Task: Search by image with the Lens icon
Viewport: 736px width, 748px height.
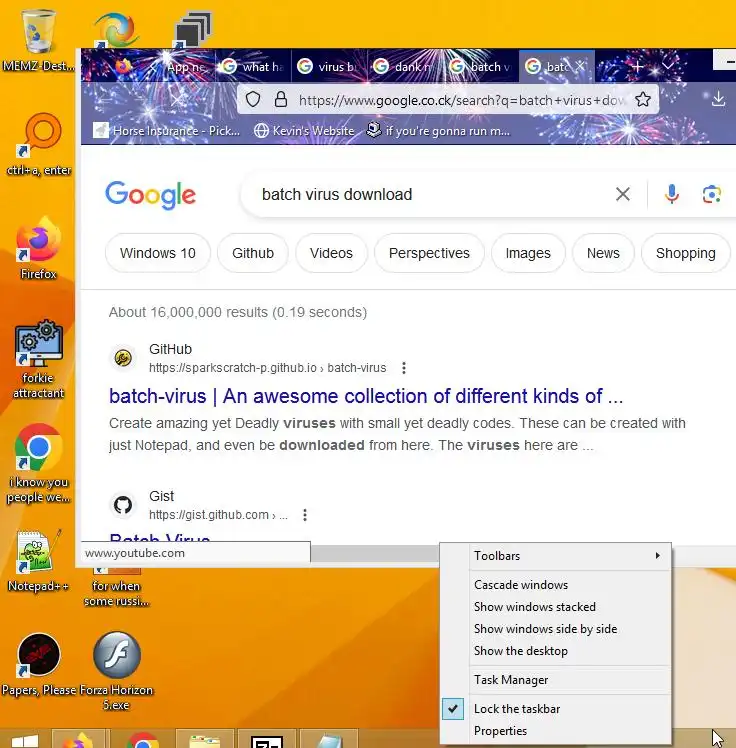Action: point(711,194)
